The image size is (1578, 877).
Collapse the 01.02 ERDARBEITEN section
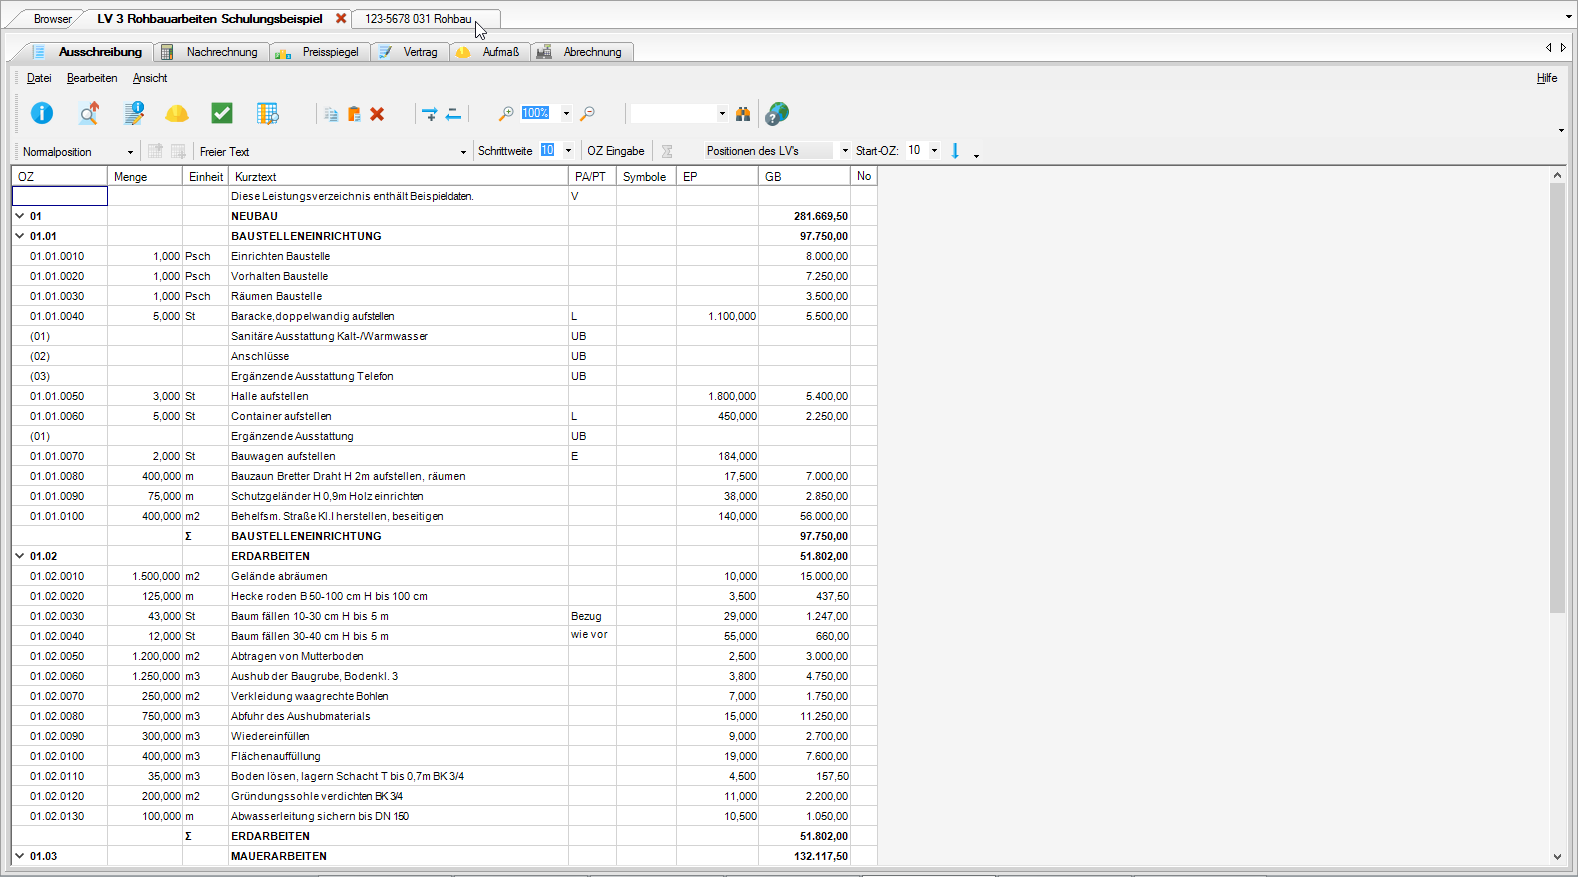[20, 556]
